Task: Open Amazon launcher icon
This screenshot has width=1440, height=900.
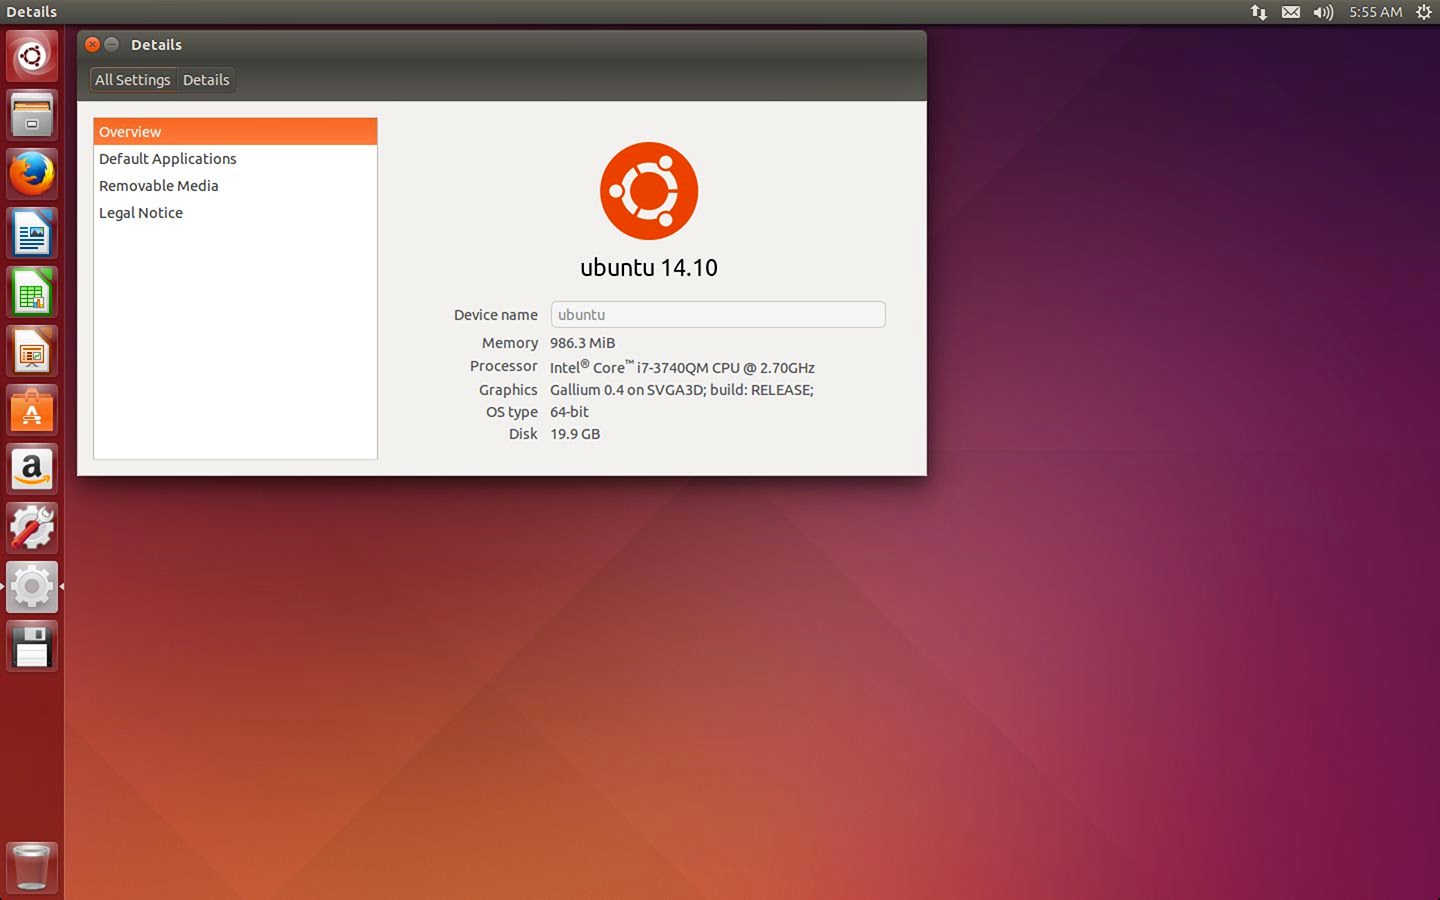Action: [x=32, y=469]
